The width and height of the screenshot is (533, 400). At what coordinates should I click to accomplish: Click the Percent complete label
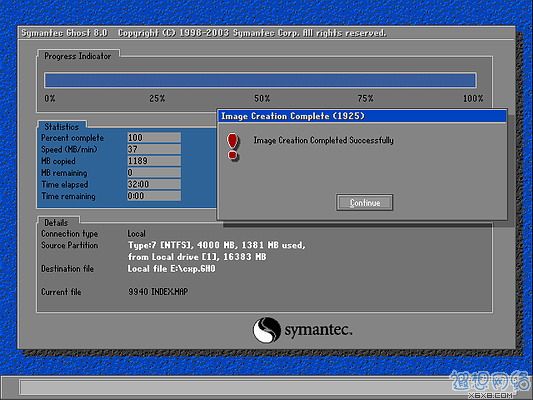[72, 138]
